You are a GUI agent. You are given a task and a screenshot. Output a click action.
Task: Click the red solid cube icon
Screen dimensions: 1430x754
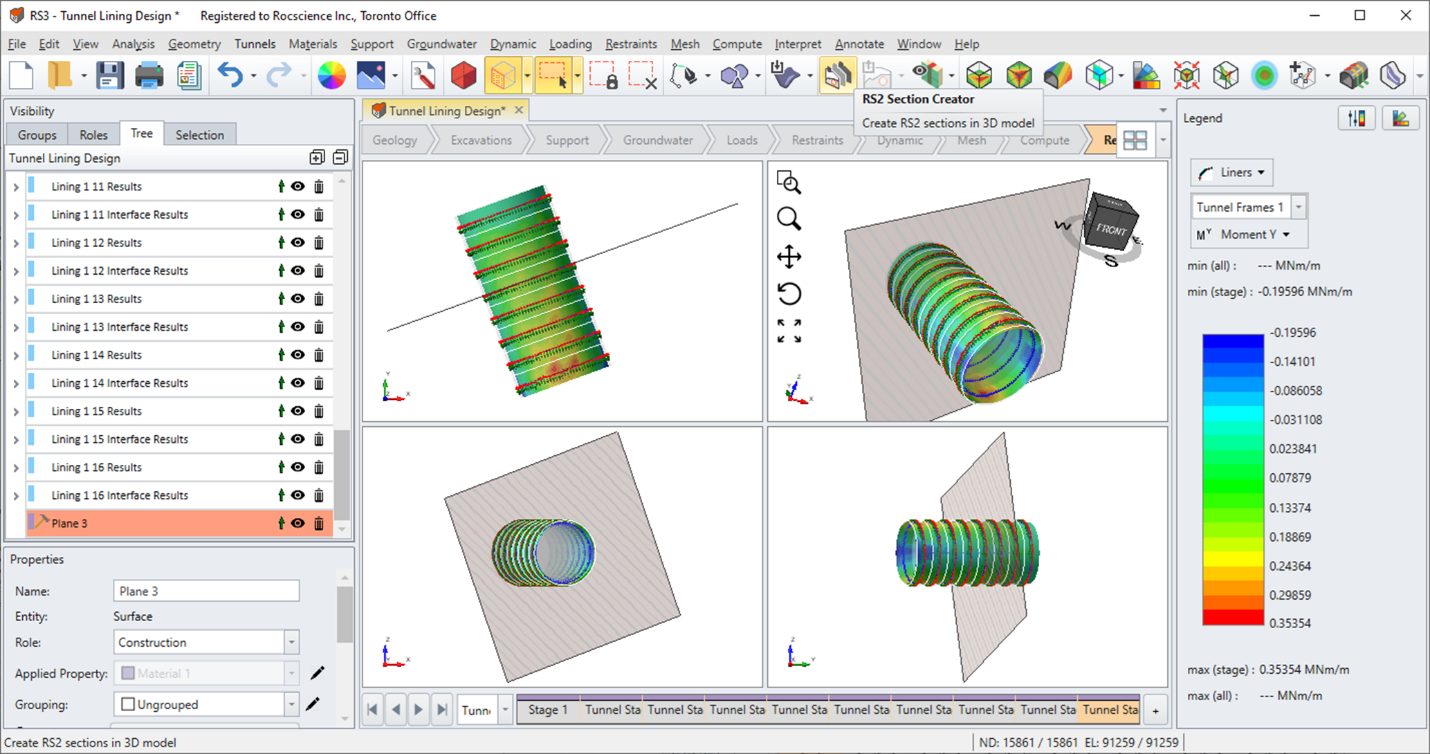tap(463, 75)
